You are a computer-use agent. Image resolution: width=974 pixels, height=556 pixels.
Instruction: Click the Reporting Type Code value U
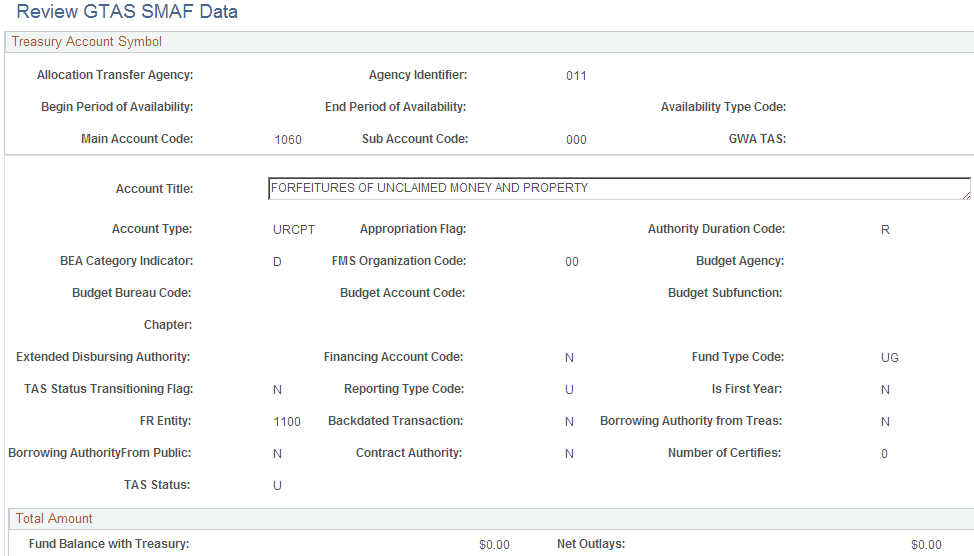569,390
